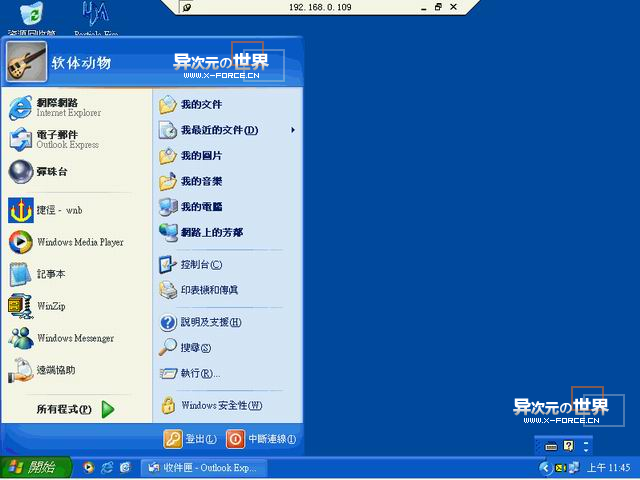Click the 登出 log off button
Viewport: 640px width, 480px height.
point(190,439)
